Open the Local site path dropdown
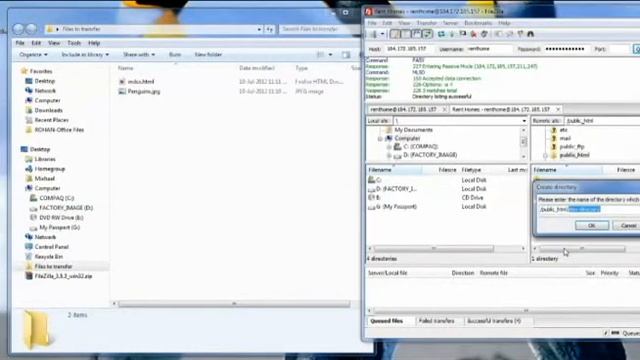The height and width of the screenshot is (360, 640). coord(524,121)
